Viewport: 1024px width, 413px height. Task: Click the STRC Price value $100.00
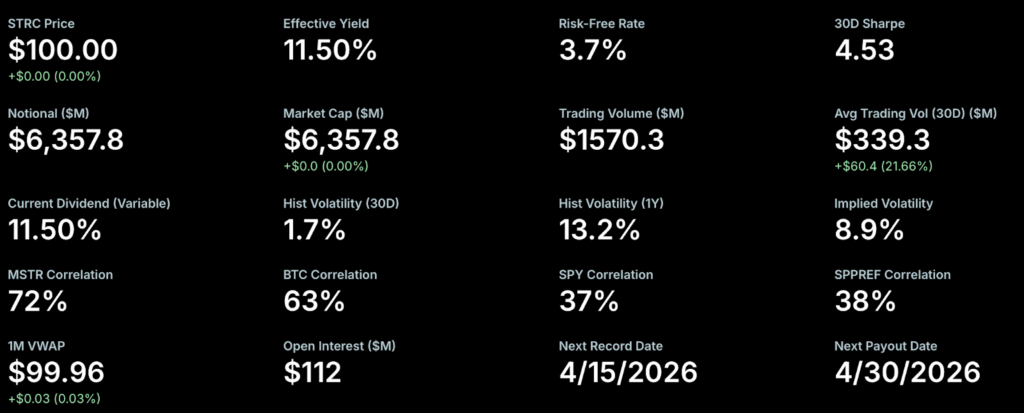63,50
